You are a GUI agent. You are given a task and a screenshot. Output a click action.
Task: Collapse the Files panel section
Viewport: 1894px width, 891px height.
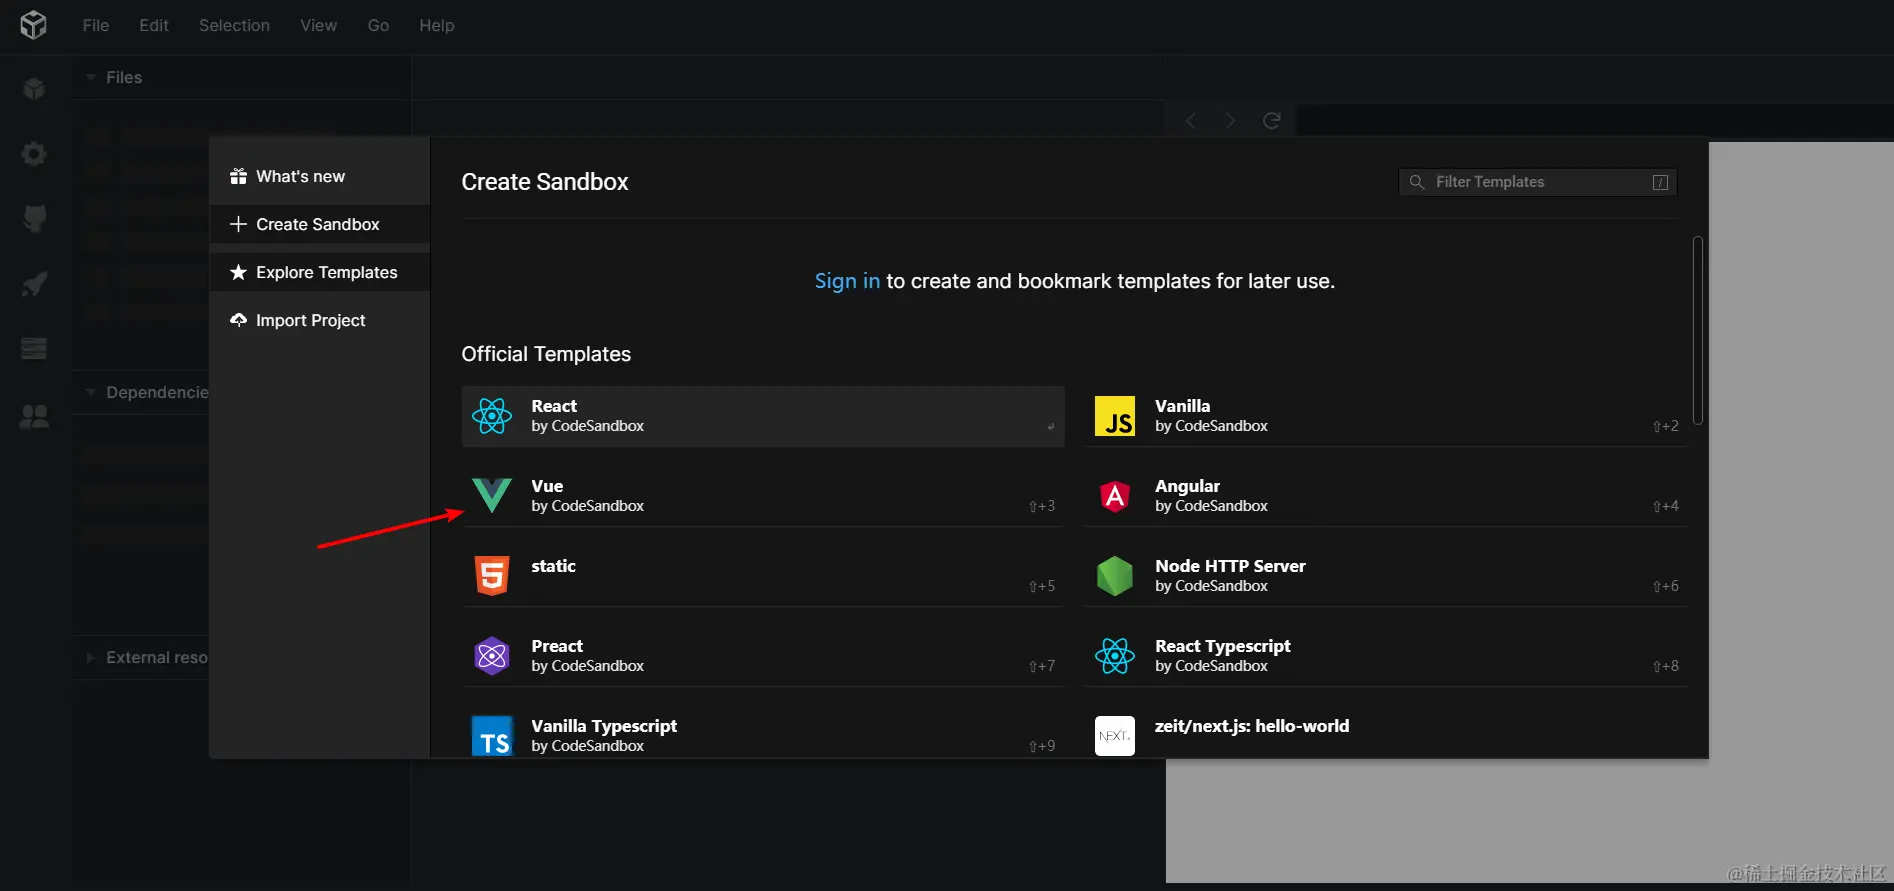point(91,77)
